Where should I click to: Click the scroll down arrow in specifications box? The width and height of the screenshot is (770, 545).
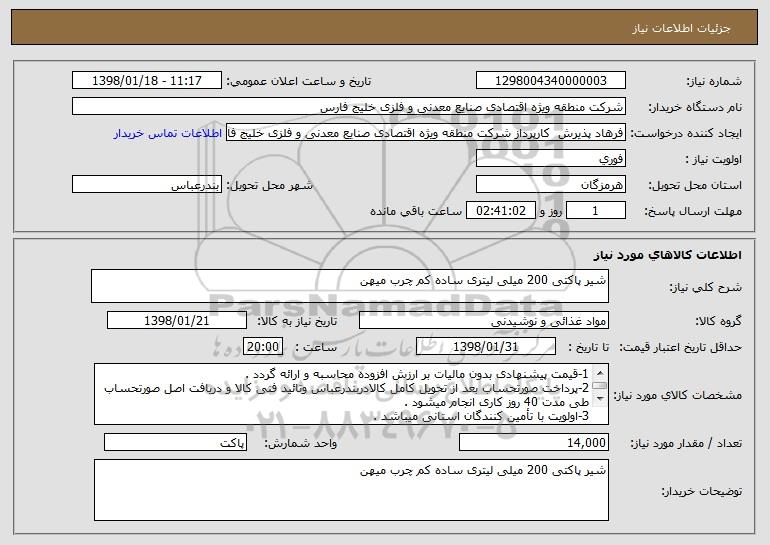pos(600,399)
